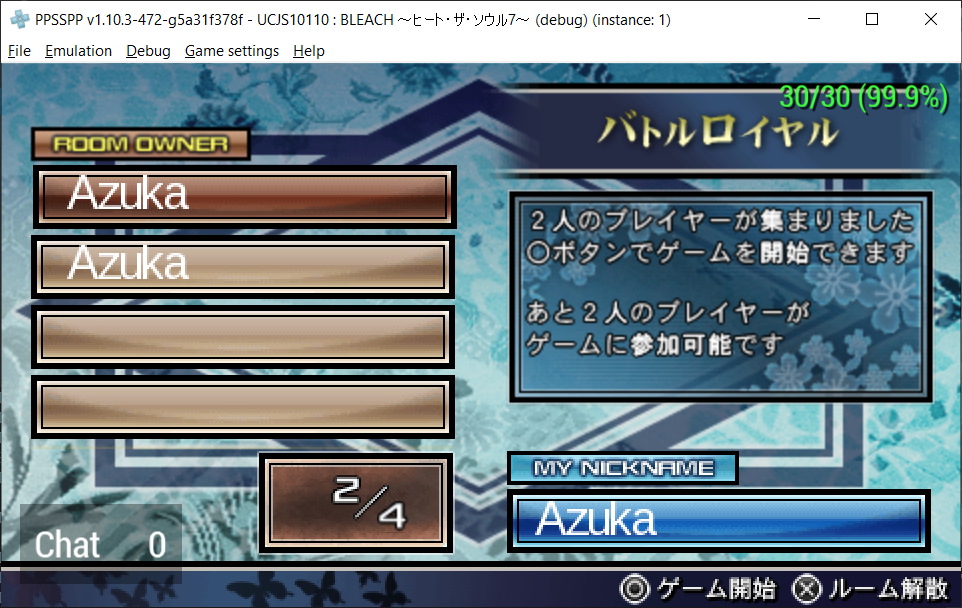Image resolution: width=962 pixels, height=608 pixels.
Task: Select the empty third player slot
Action: click(243, 337)
